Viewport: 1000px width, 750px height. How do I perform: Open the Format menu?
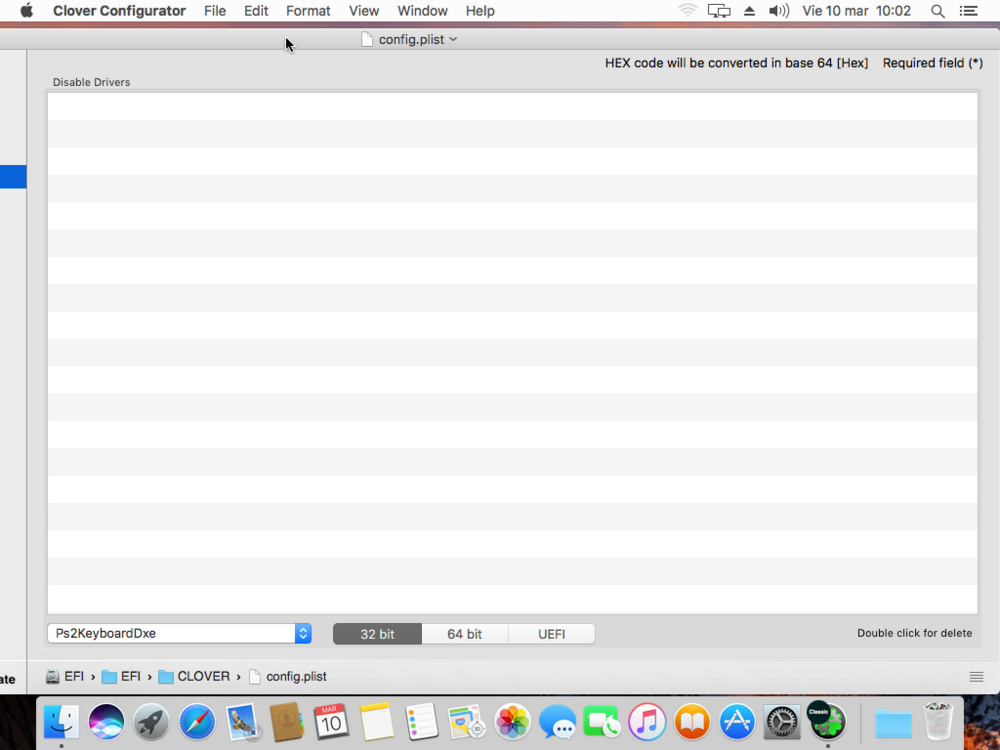click(x=308, y=11)
